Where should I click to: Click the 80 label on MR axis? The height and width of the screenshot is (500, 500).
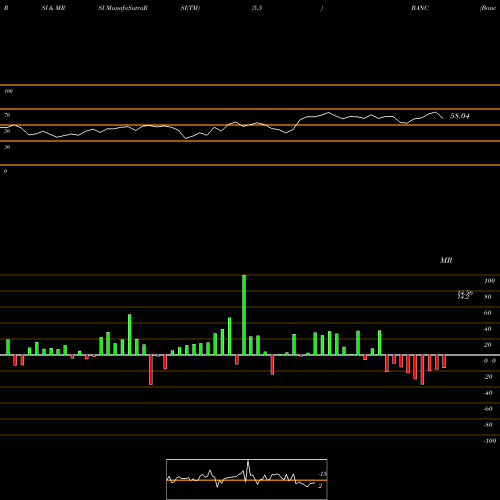coord(488,297)
